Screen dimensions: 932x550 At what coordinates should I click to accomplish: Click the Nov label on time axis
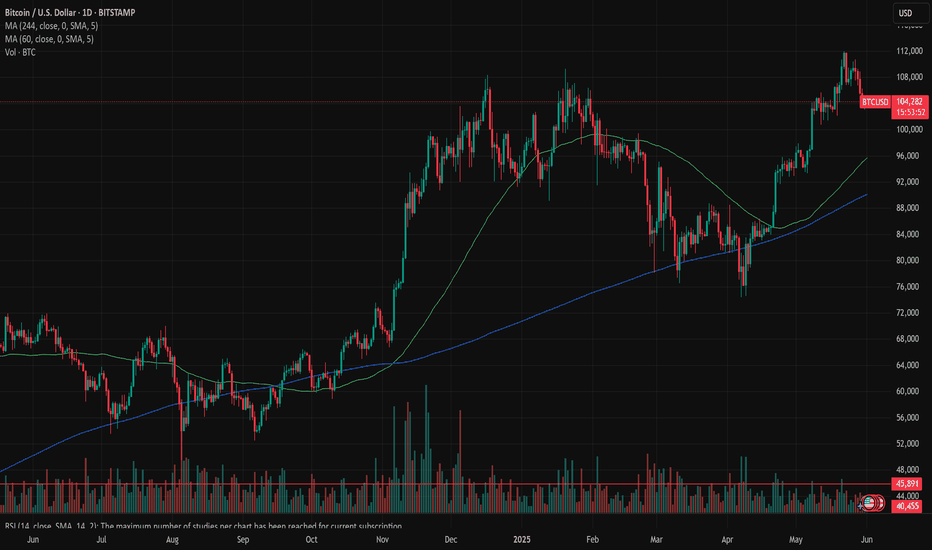click(x=382, y=540)
